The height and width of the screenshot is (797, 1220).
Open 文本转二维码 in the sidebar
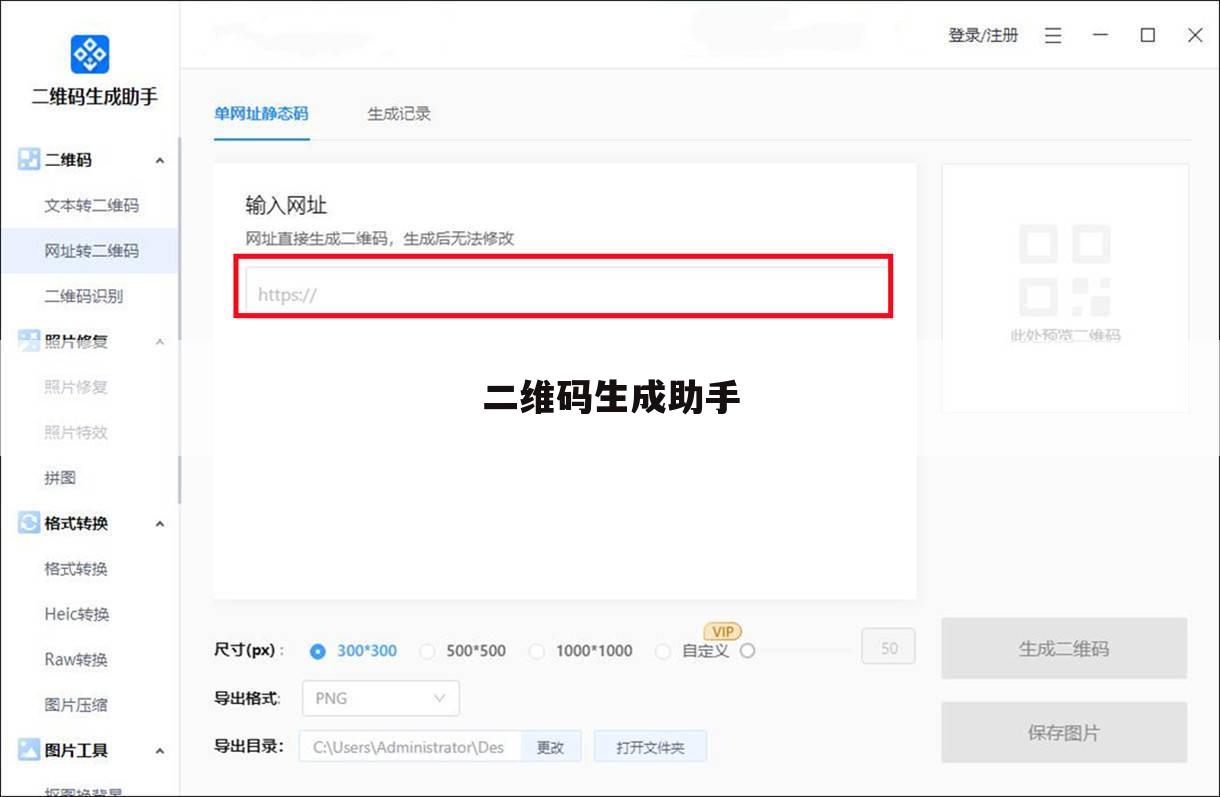click(90, 205)
